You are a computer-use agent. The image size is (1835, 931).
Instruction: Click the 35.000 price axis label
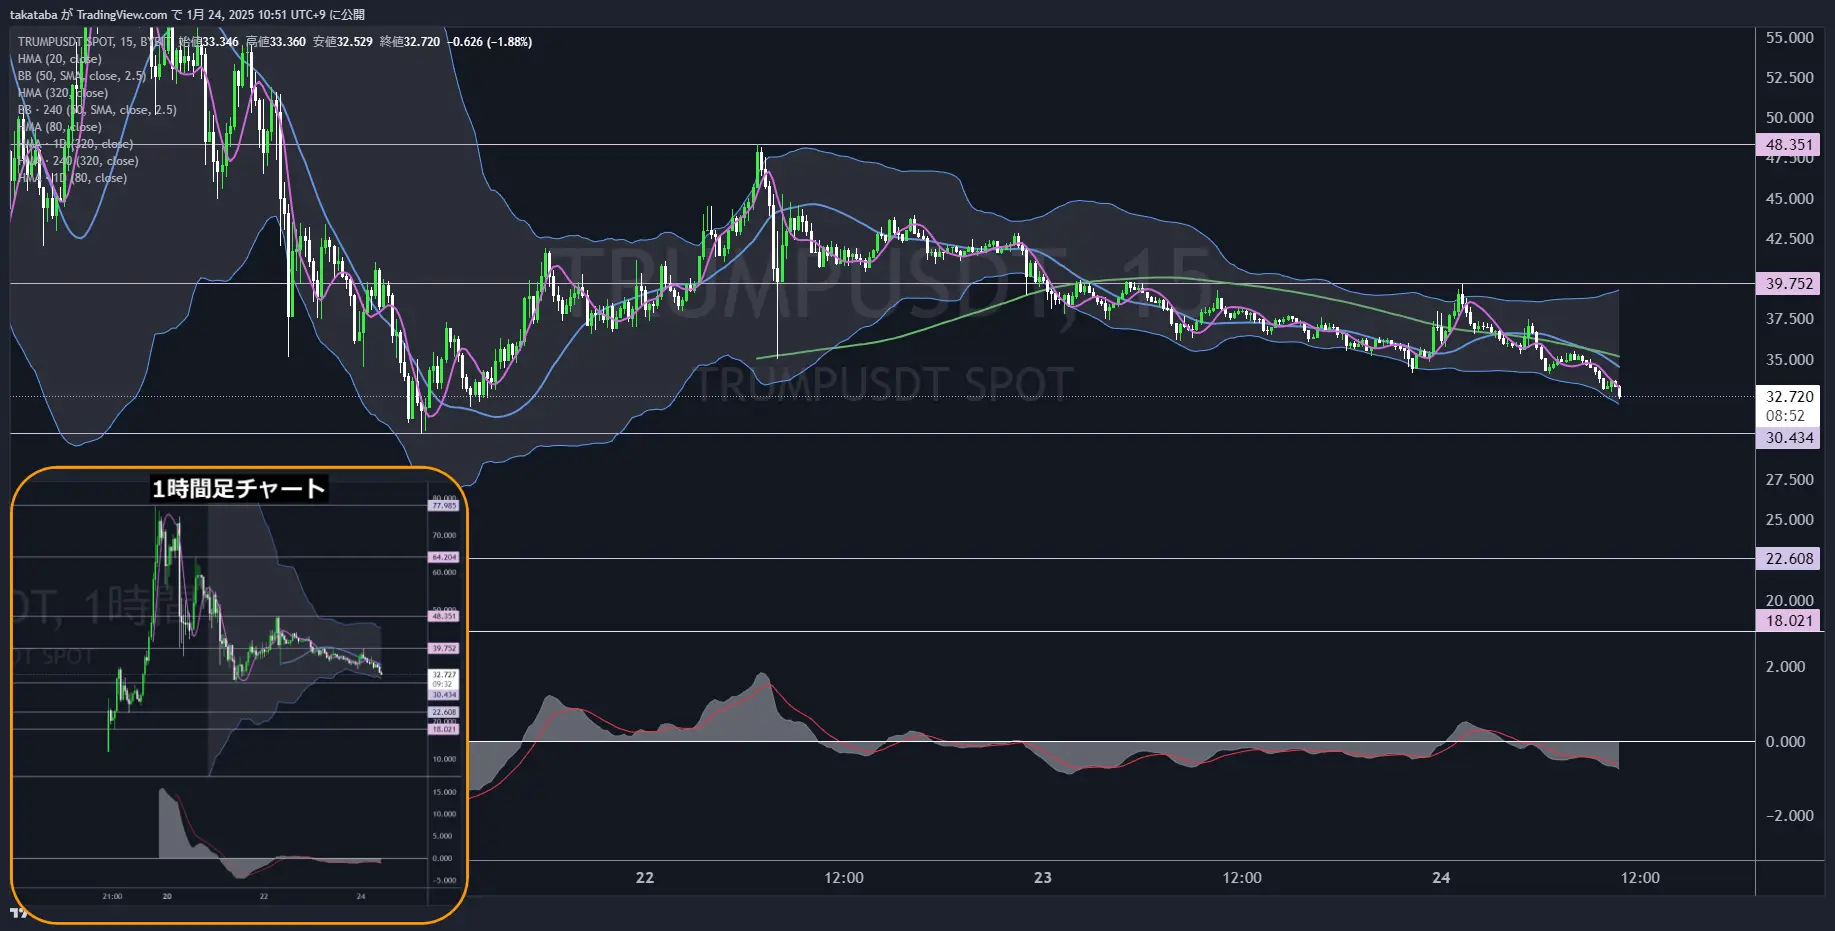pos(1789,360)
